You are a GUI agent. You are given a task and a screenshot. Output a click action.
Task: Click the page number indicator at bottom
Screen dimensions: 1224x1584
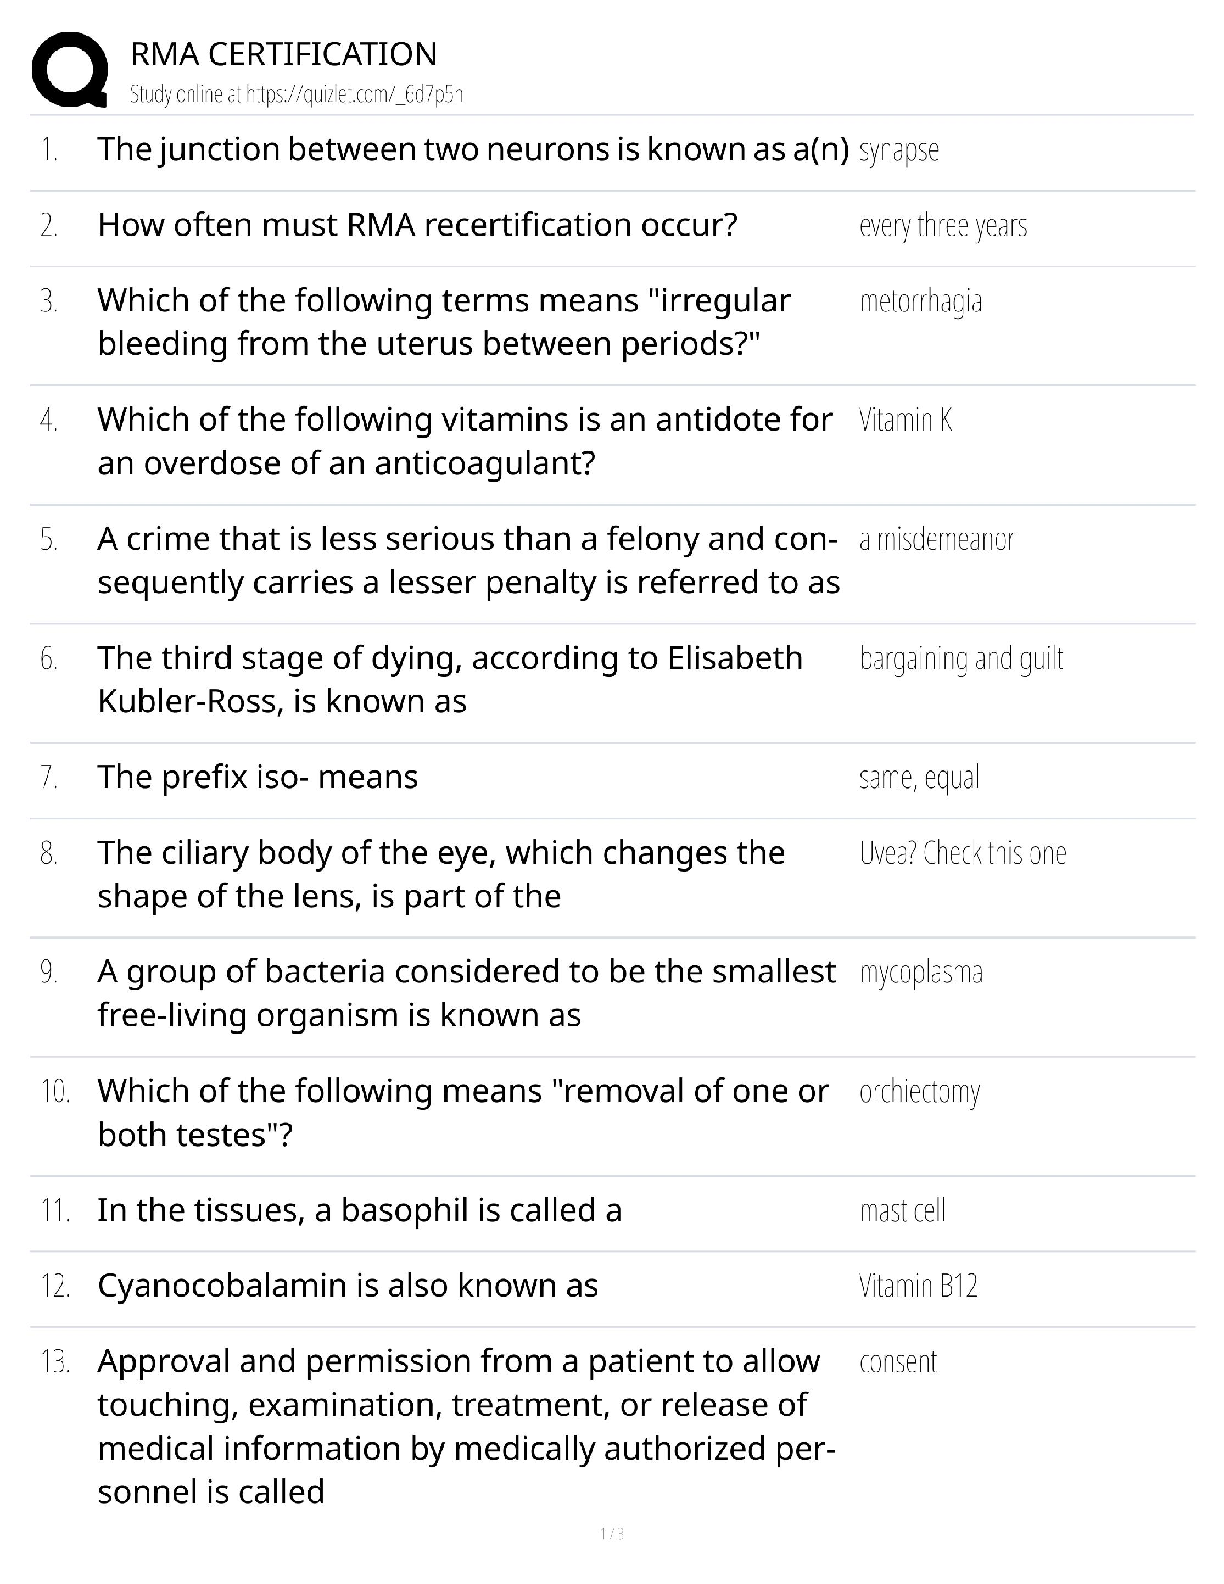click(612, 1533)
